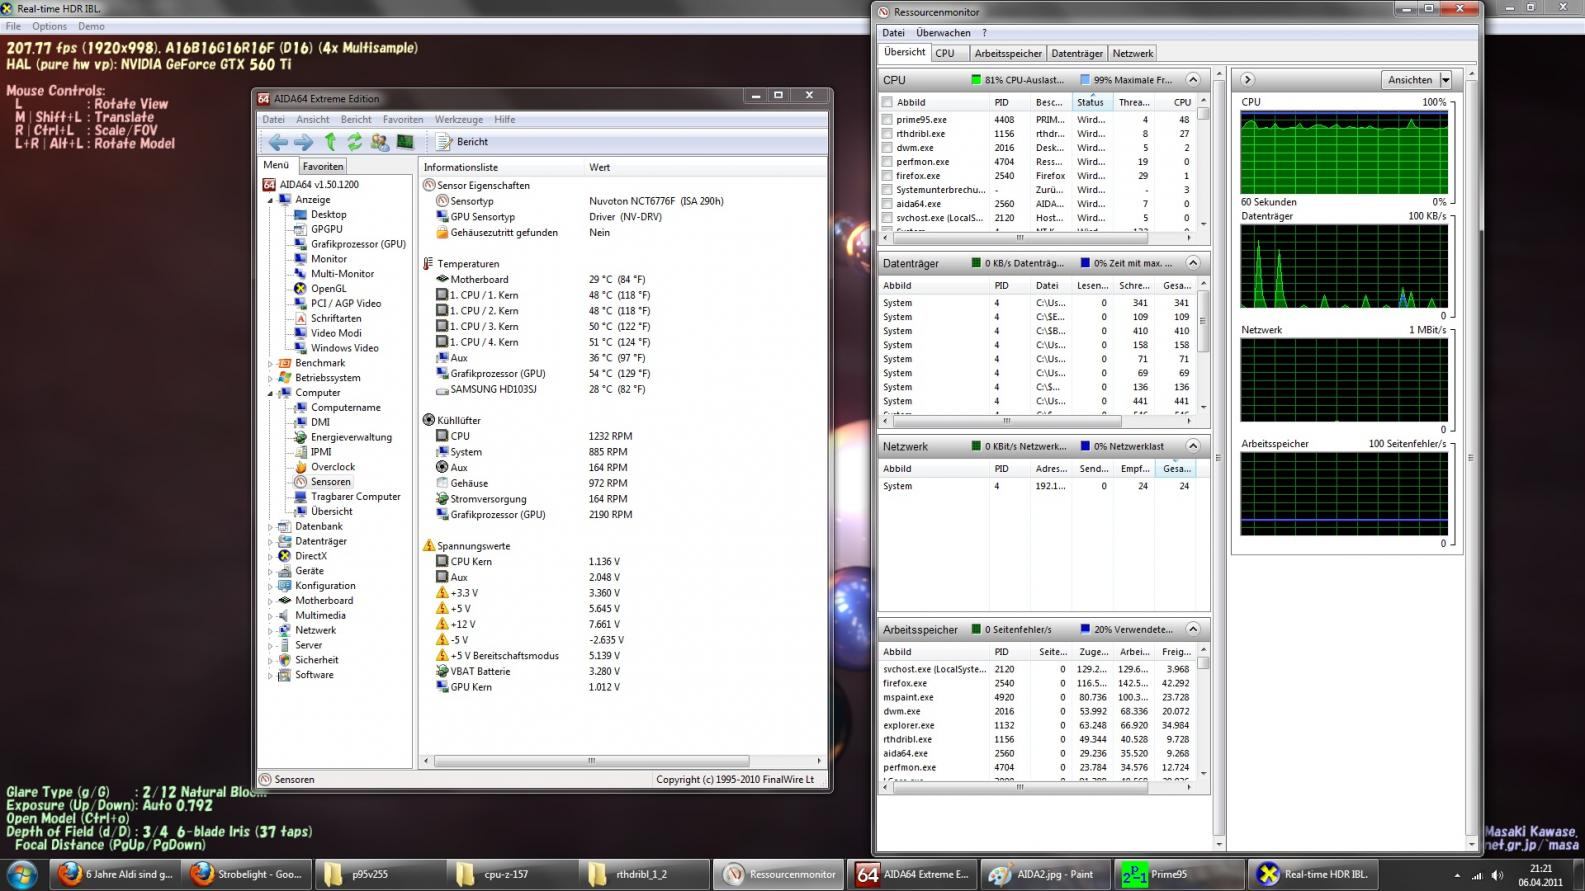Go back using AIDA64 blue left arrow
Image resolution: width=1585 pixels, height=891 pixels.
[278, 142]
